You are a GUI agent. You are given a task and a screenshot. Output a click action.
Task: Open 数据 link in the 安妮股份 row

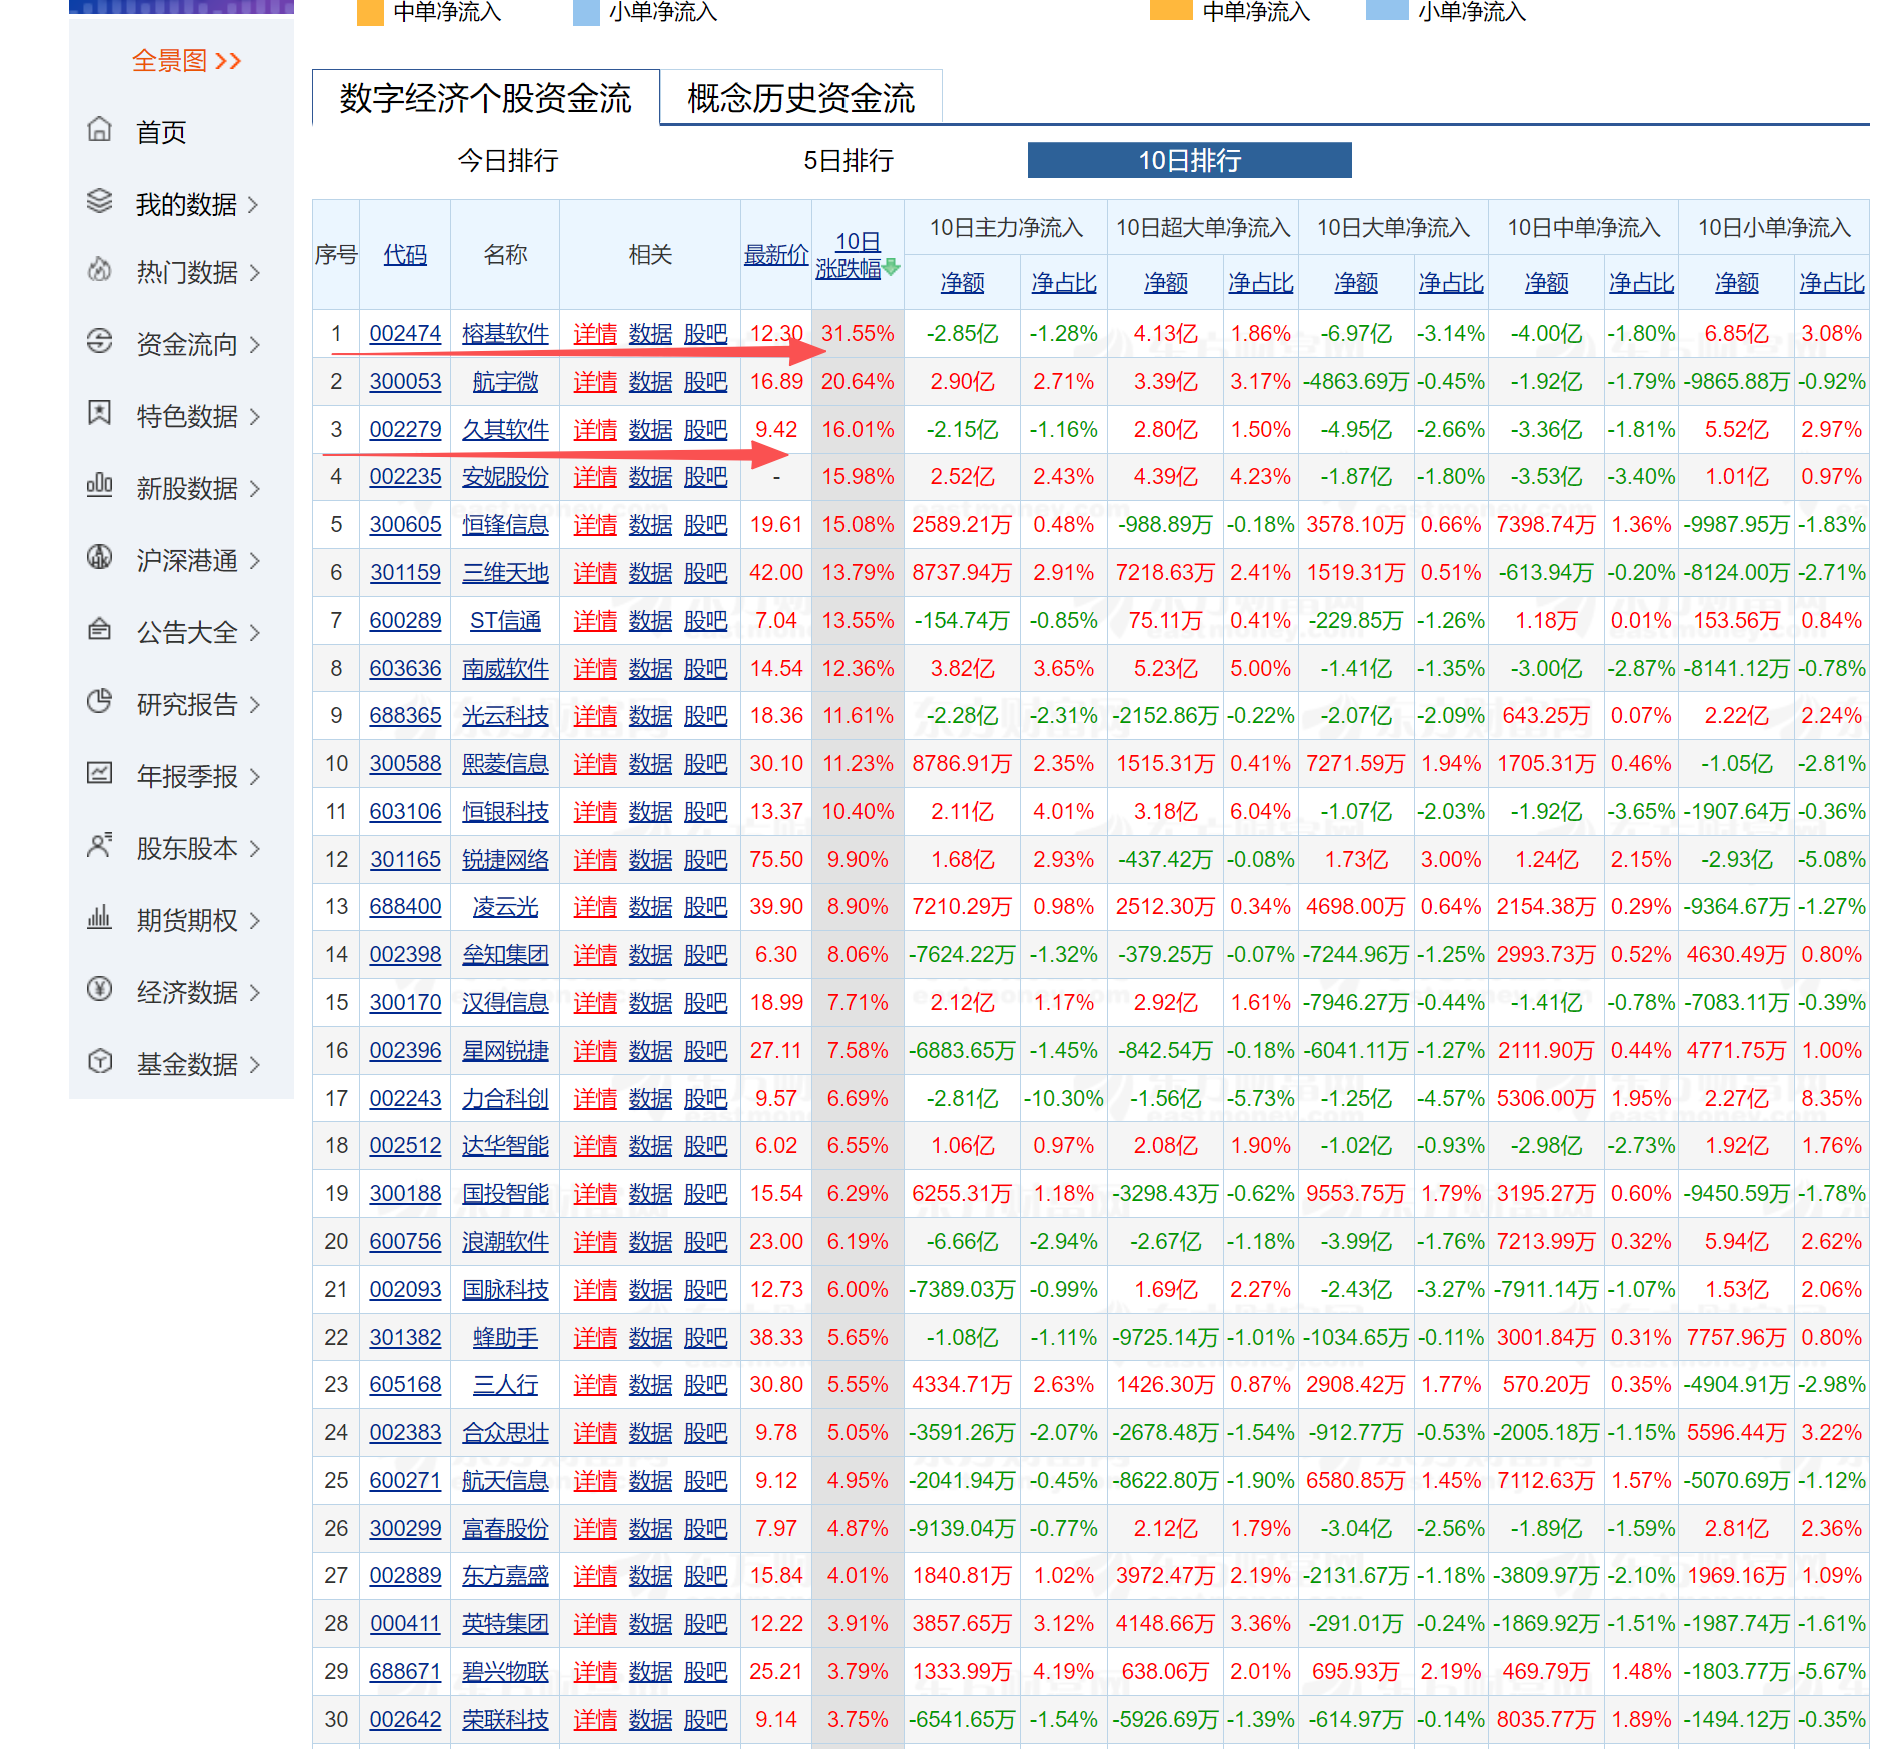650,477
